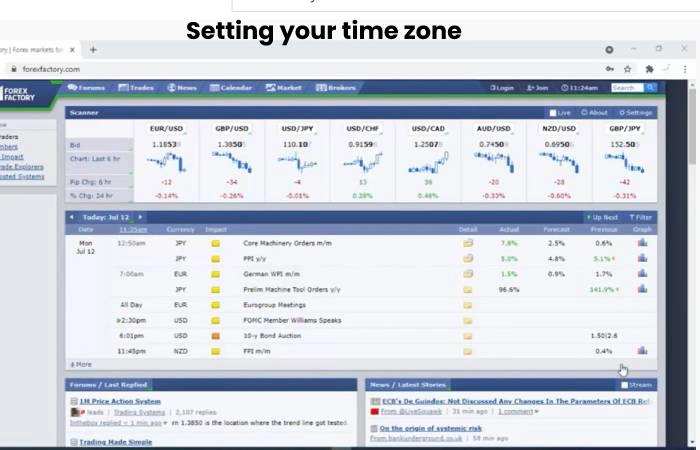Click impact icon for 10-y Bond Auction
The height and width of the screenshot is (450, 700).
216,336
